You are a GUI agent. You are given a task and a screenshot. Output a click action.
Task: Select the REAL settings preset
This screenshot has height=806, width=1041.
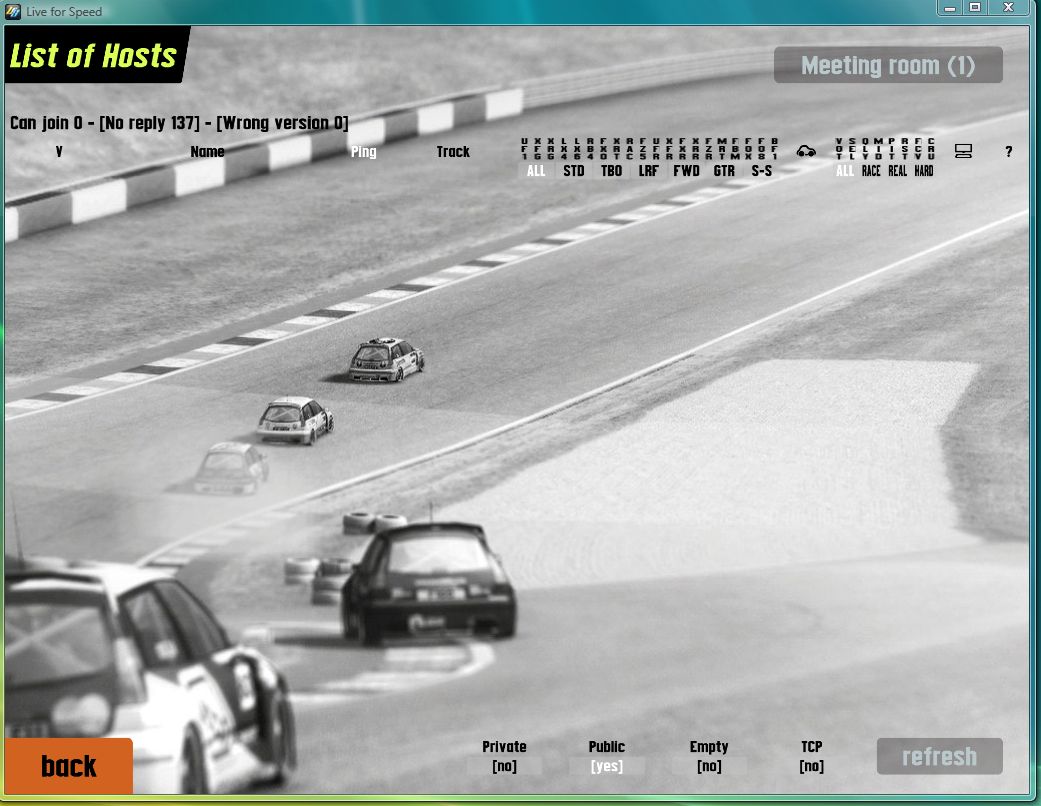[x=898, y=171]
